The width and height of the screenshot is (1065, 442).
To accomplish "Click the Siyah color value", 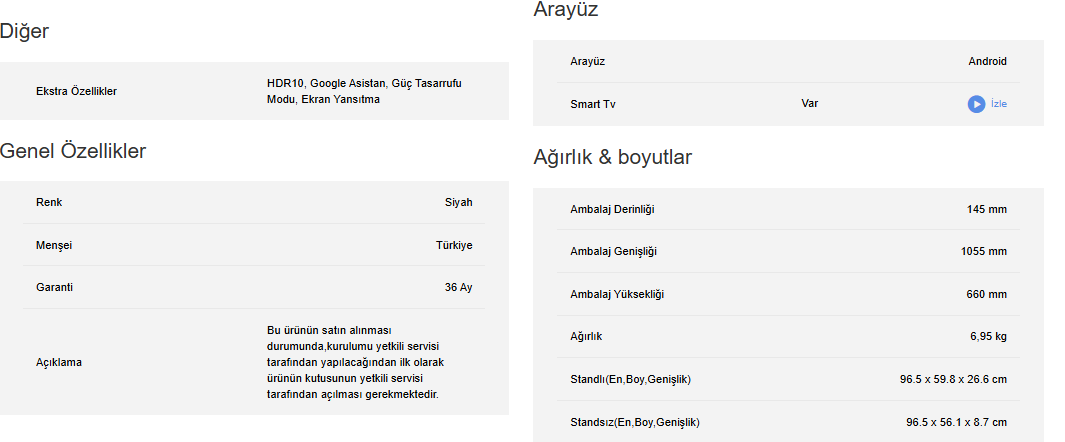I will point(458,202).
